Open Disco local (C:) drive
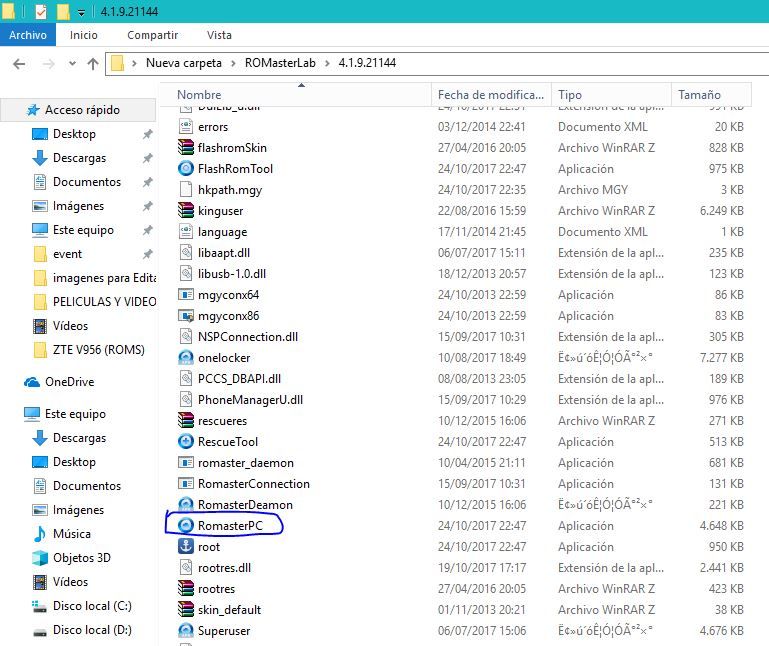The height and width of the screenshot is (646, 769). 92,606
